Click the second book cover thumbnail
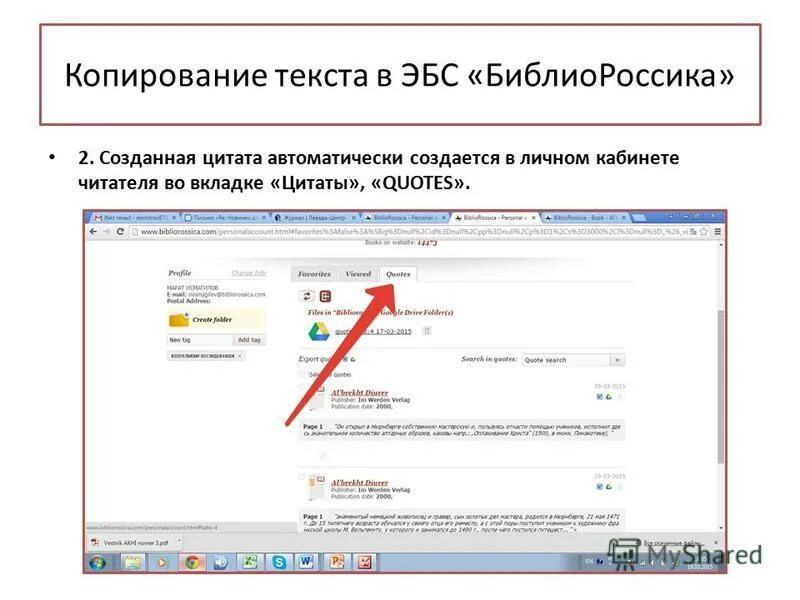Screen dimensions: 800x600 (317, 488)
